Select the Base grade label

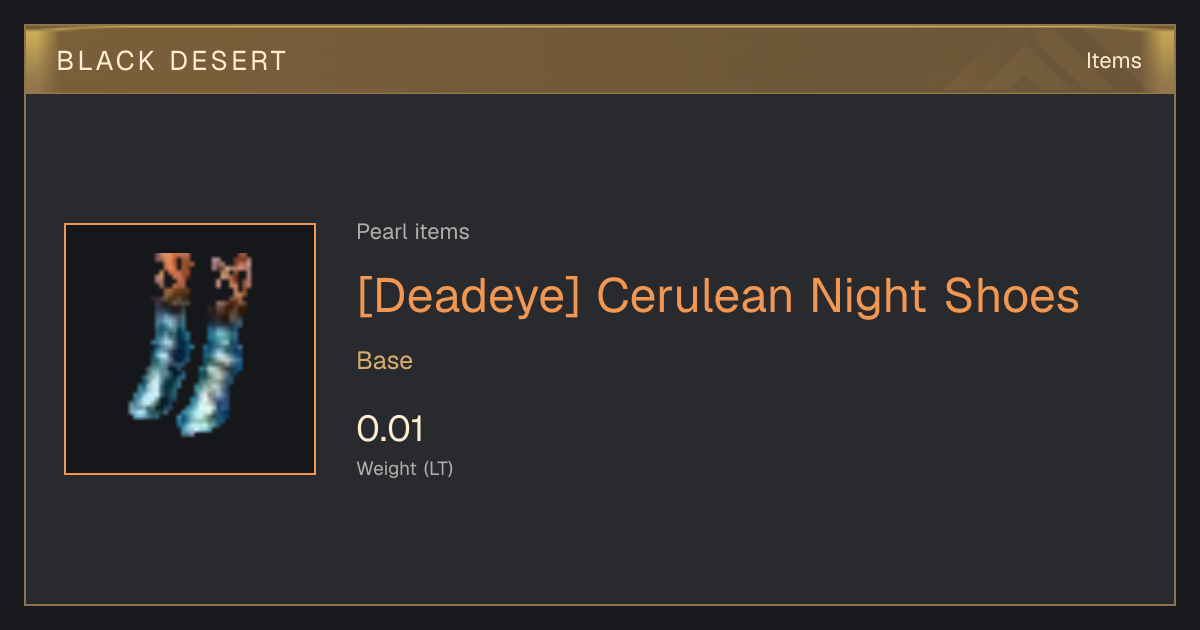point(385,361)
